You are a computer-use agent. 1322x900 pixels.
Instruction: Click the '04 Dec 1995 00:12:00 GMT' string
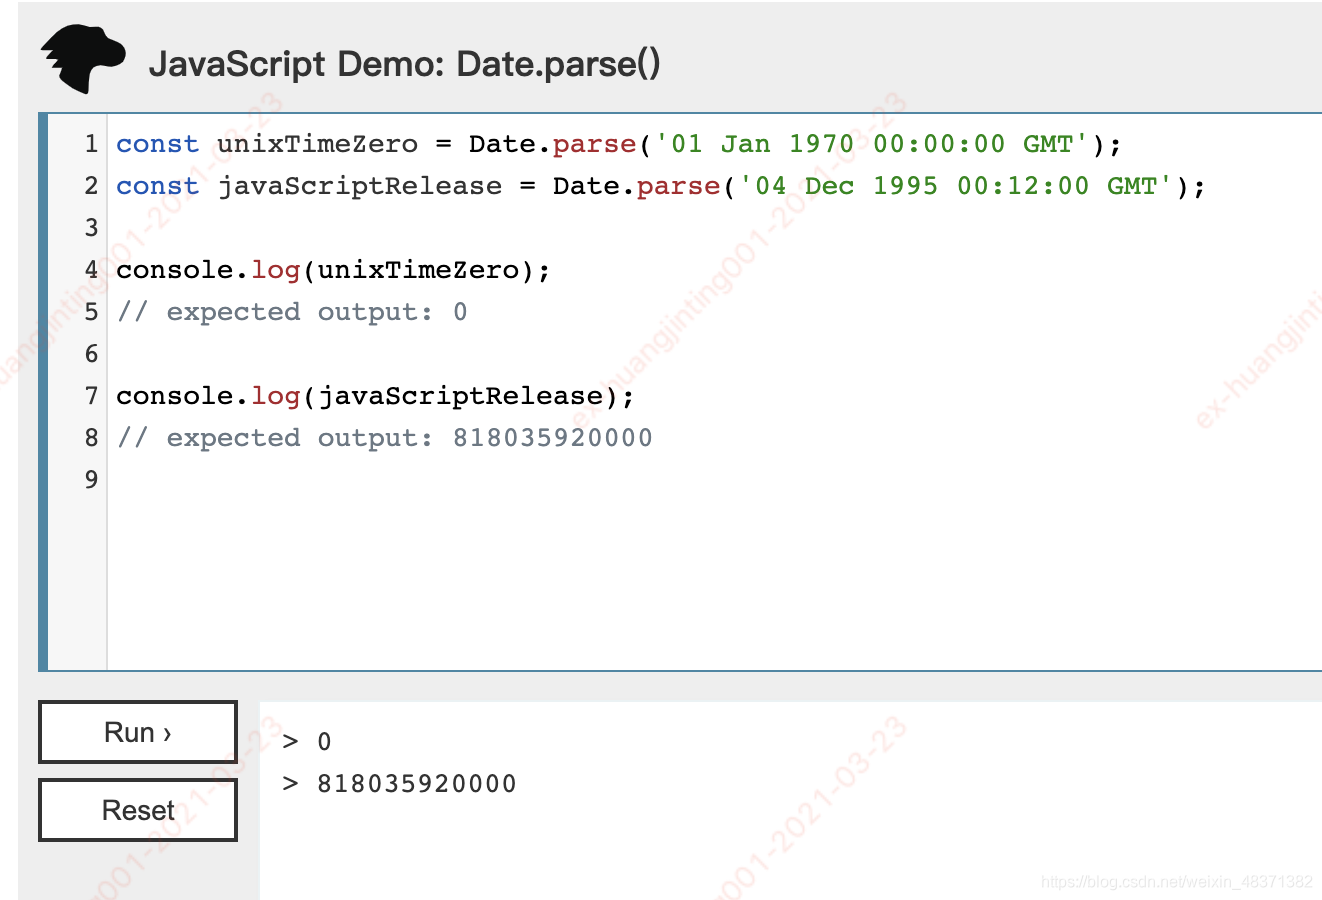[955, 186]
